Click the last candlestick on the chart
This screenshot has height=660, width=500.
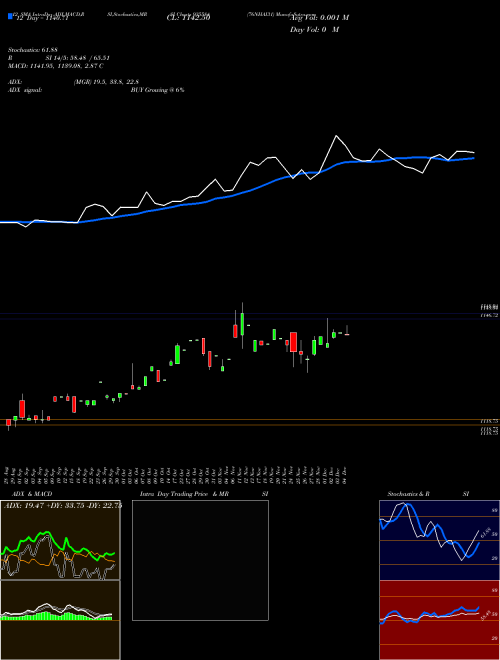tap(347, 330)
